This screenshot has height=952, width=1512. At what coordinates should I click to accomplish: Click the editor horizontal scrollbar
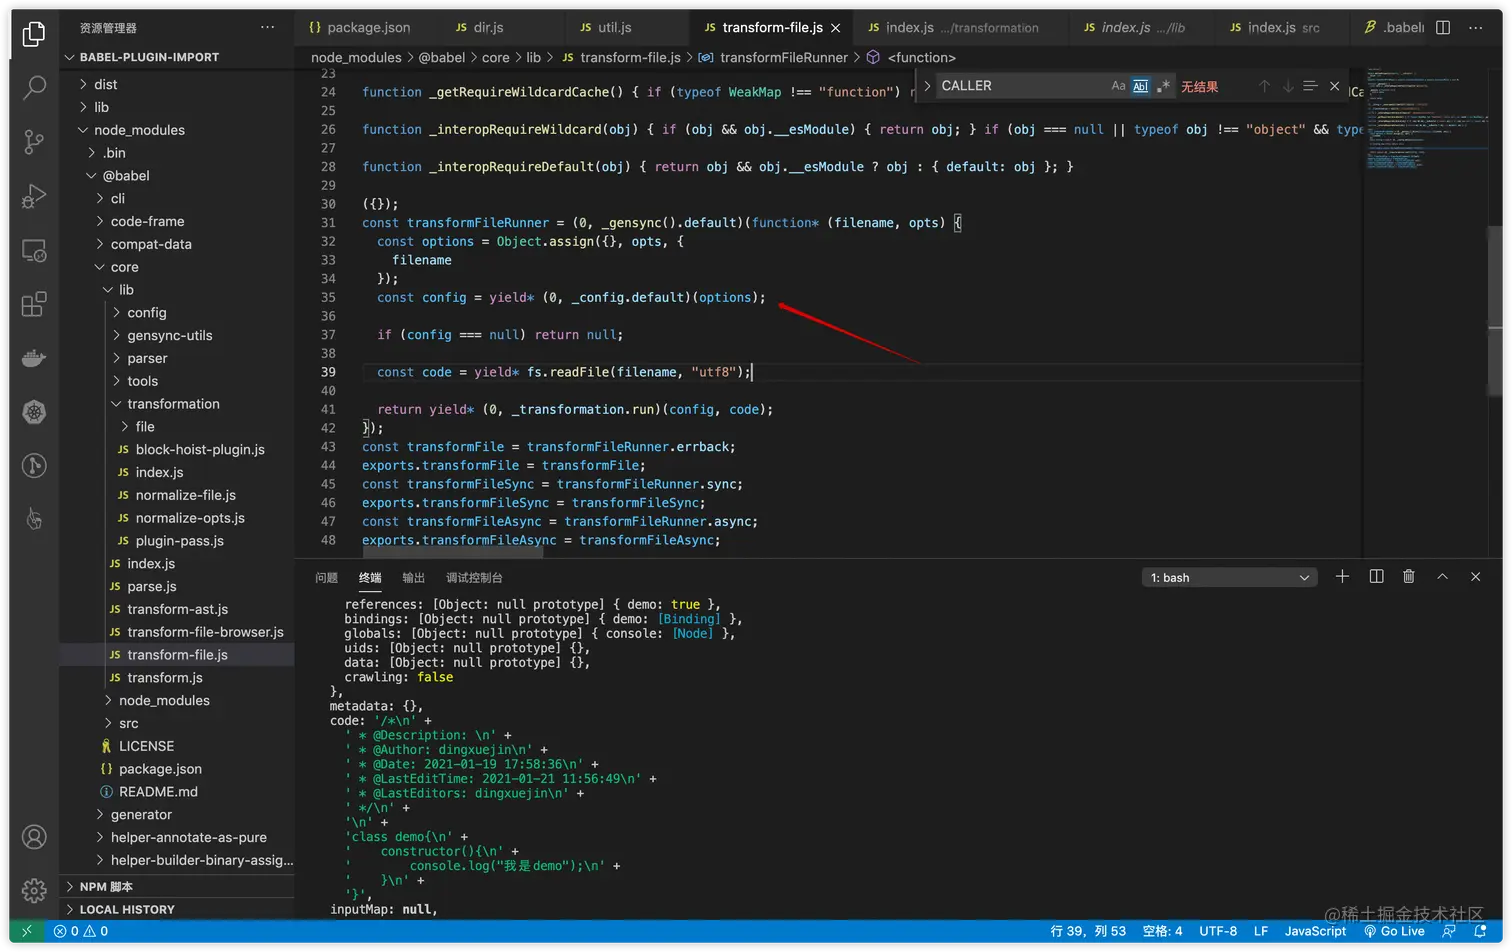453,552
